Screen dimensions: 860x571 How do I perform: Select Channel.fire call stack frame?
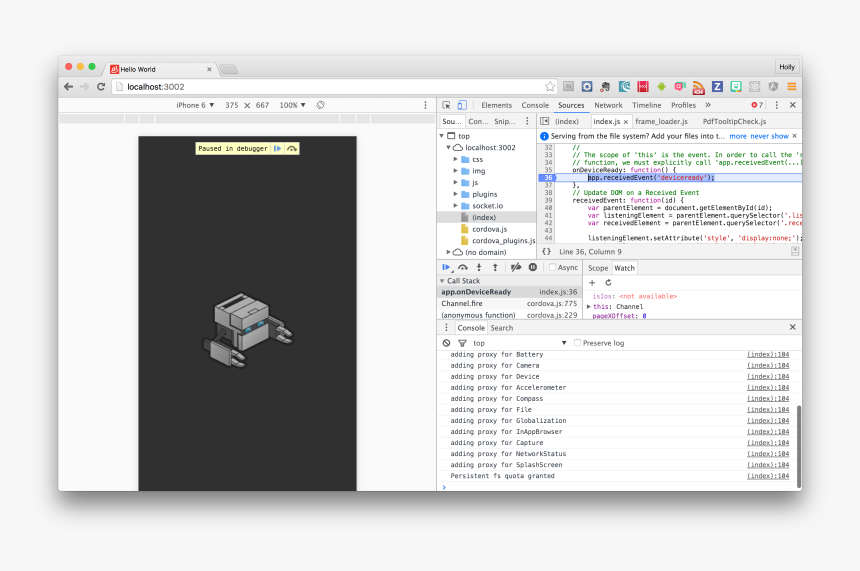tap(509, 303)
